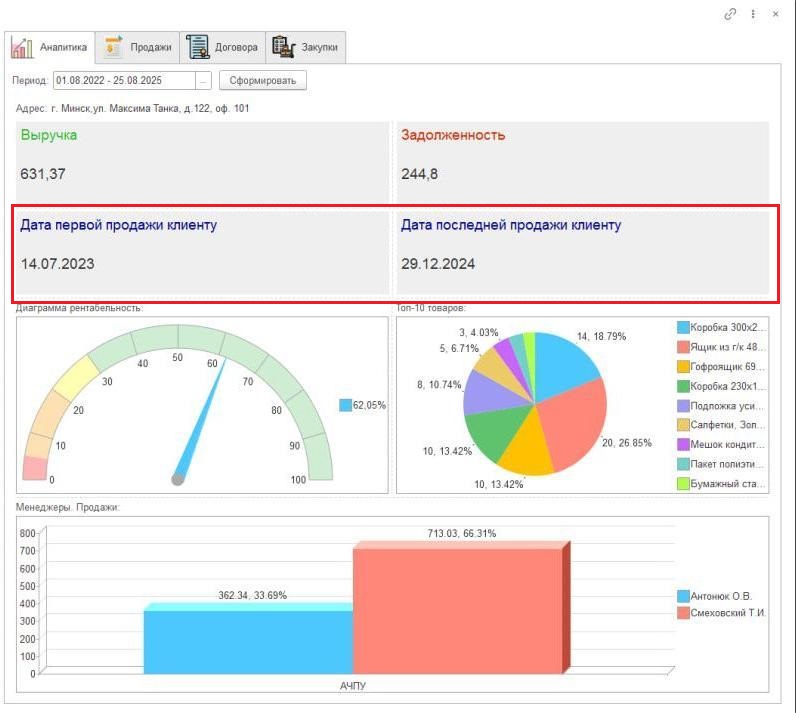Click into the Период date range field
This screenshot has width=796, height=713.
123,80
